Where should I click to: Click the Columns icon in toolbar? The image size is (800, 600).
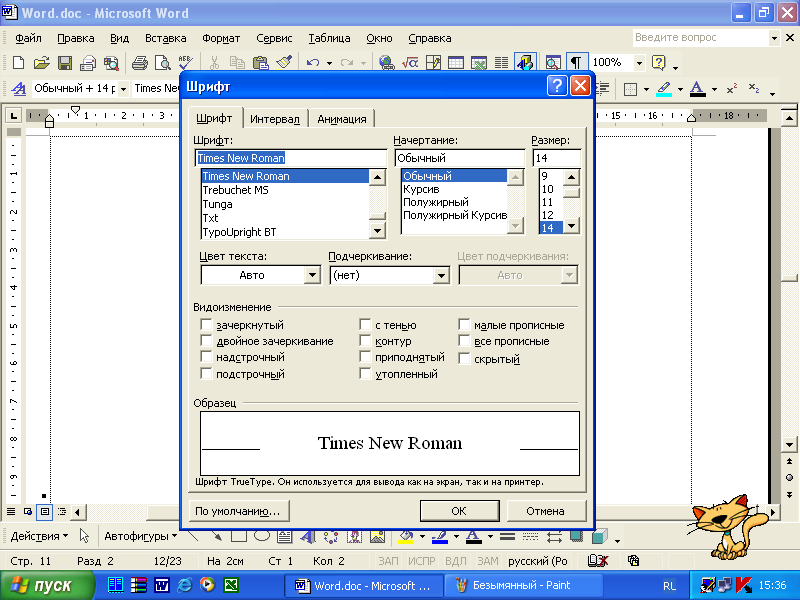click(502, 63)
